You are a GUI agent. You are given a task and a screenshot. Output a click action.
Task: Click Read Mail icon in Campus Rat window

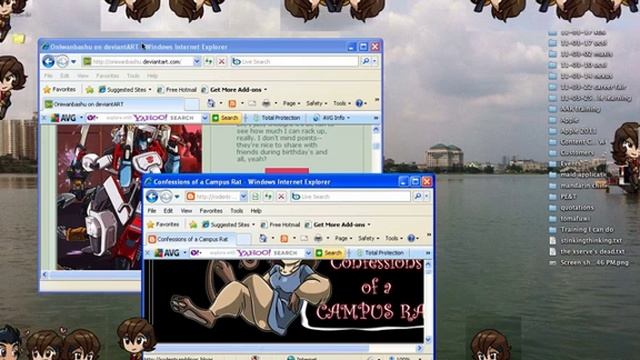(x=304, y=238)
